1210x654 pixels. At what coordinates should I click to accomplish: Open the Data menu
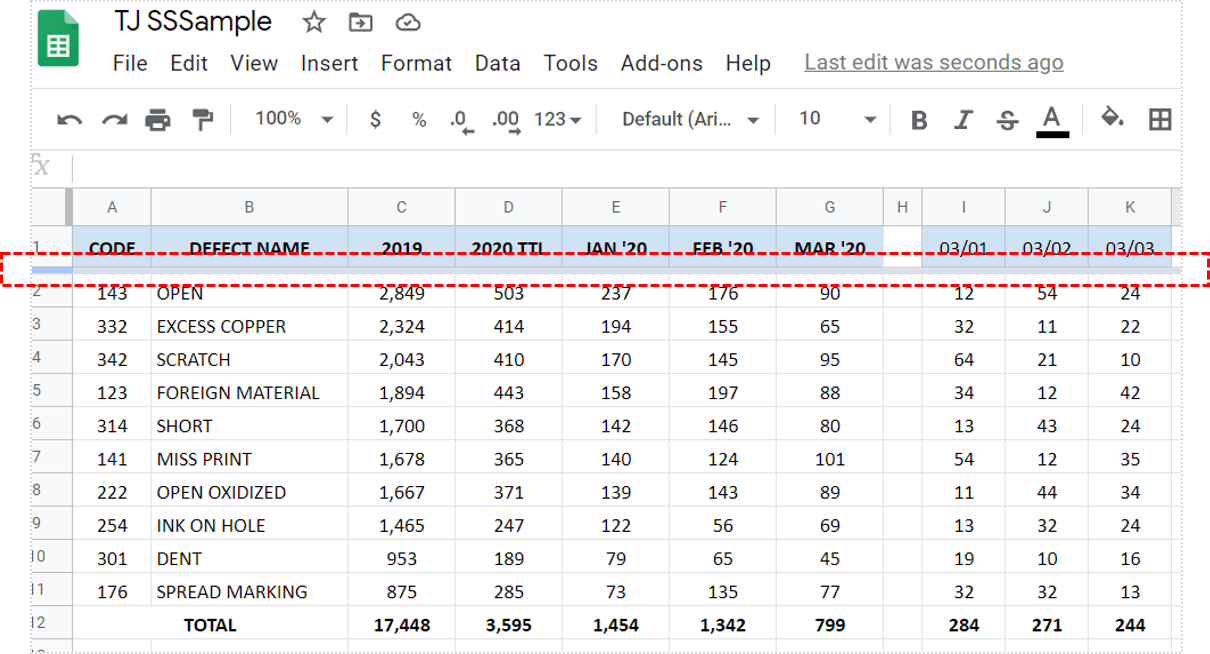(497, 63)
